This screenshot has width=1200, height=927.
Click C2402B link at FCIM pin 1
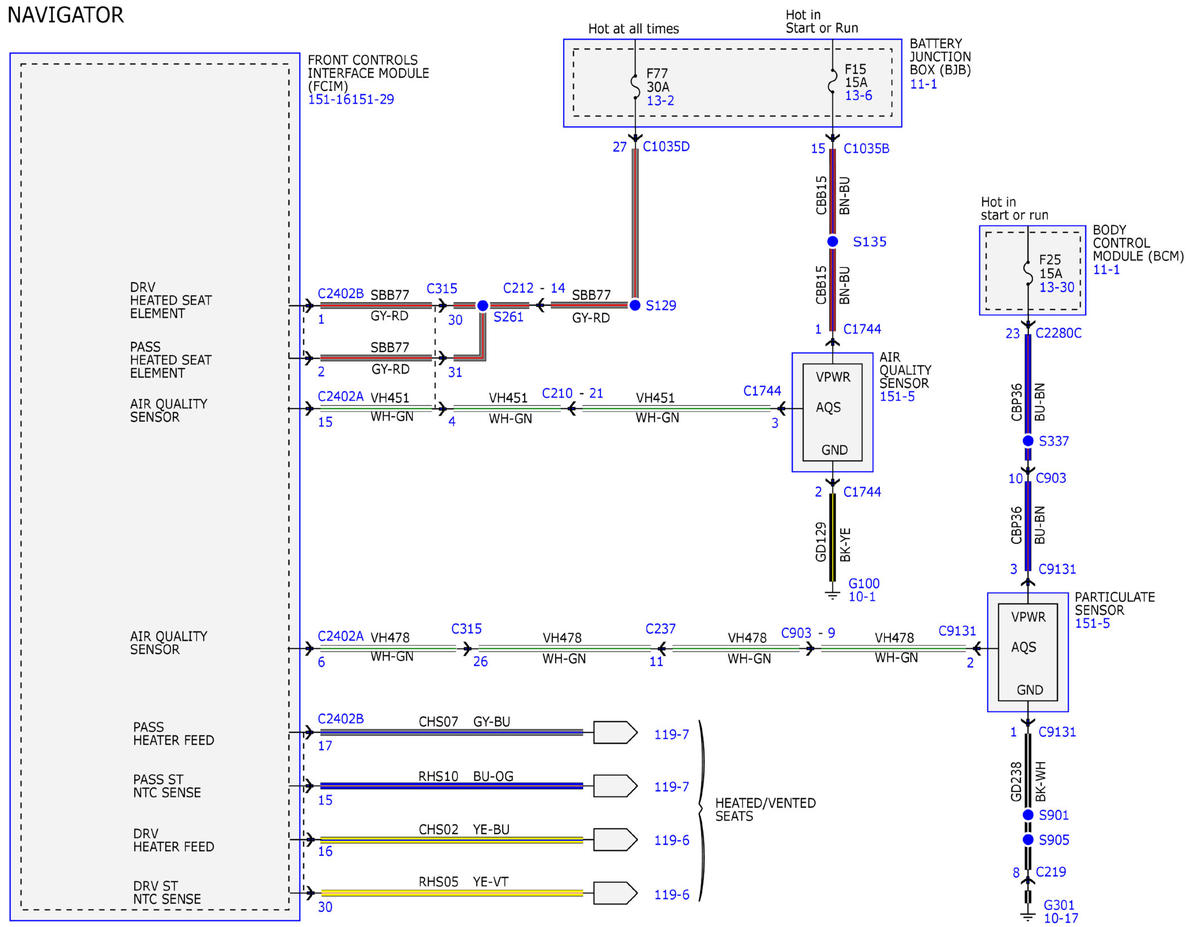click(x=341, y=294)
